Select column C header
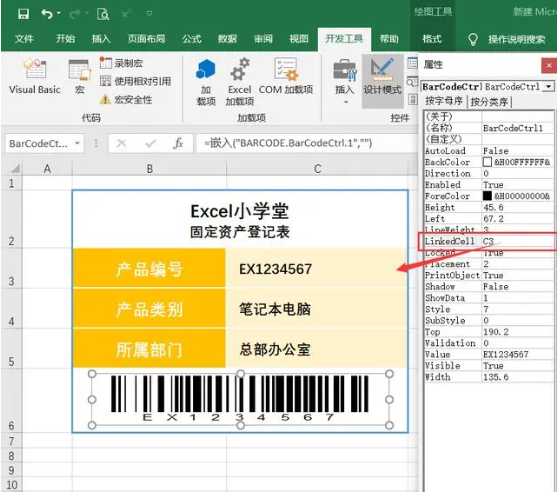Viewport: 559px width, 497px height. (x=317, y=169)
